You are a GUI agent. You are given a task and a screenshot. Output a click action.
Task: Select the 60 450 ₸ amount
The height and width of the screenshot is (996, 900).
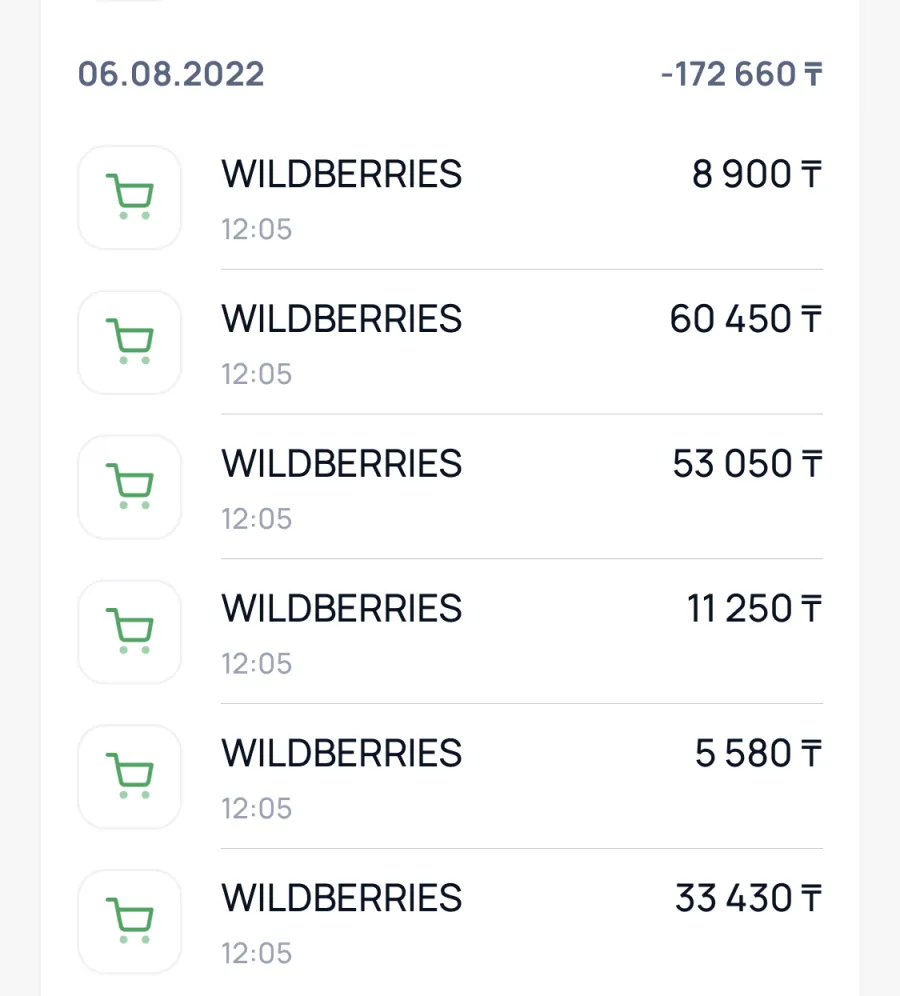click(746, 319)
